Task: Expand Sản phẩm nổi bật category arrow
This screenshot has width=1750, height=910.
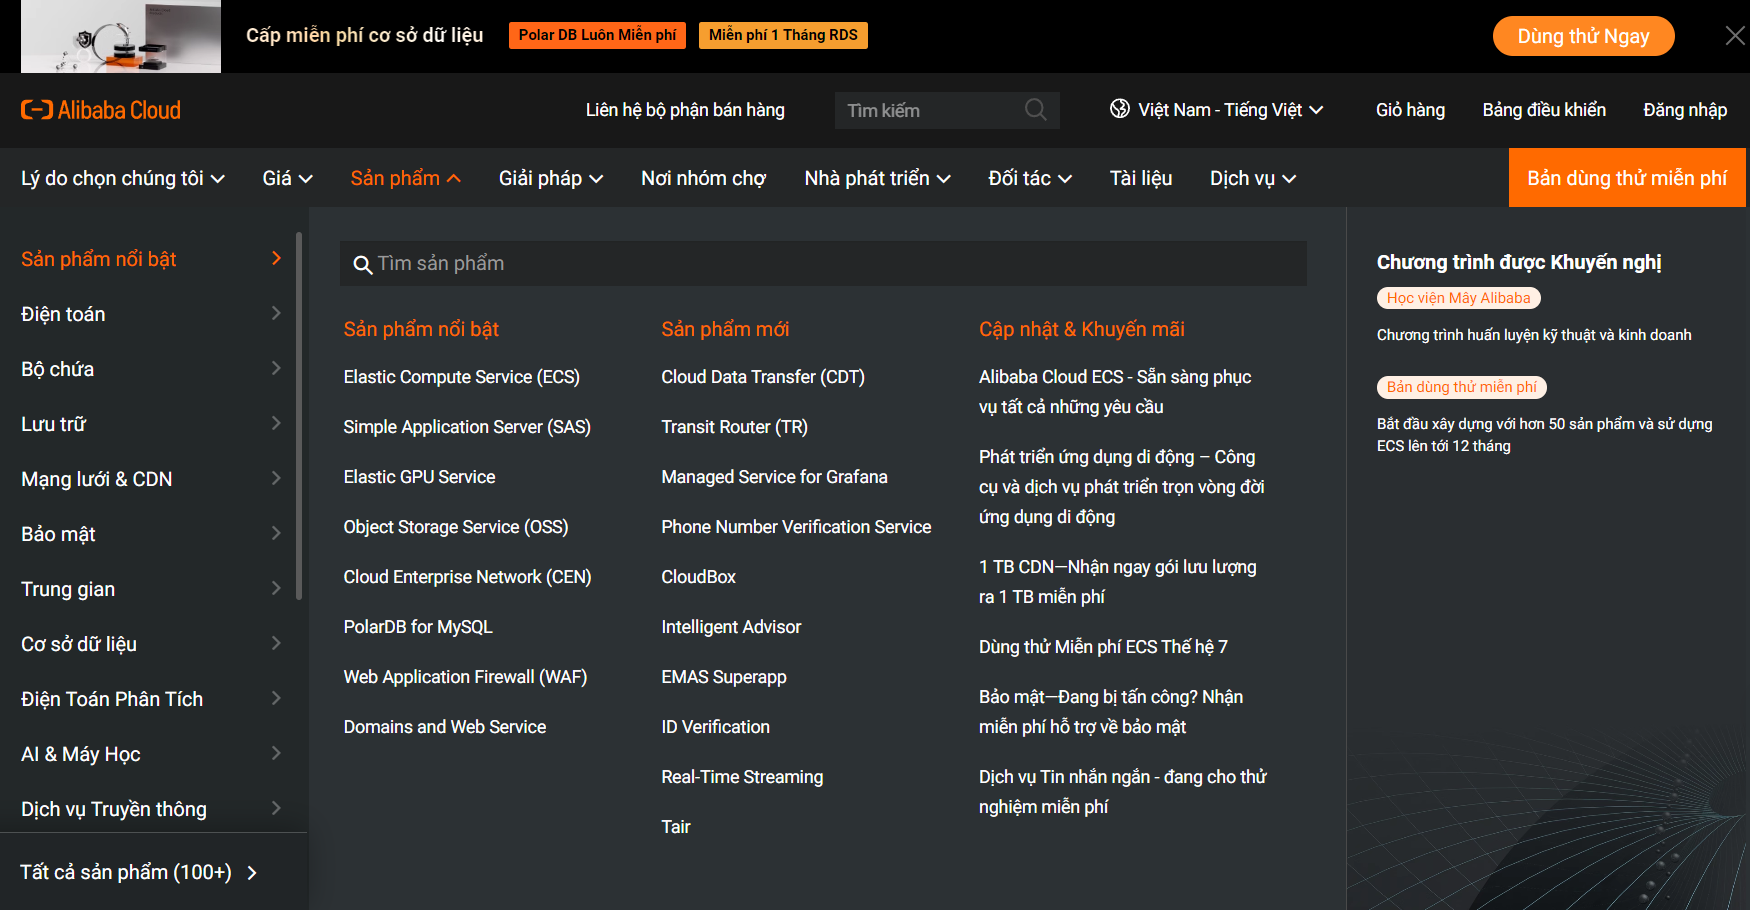Action: click(276, 259)
